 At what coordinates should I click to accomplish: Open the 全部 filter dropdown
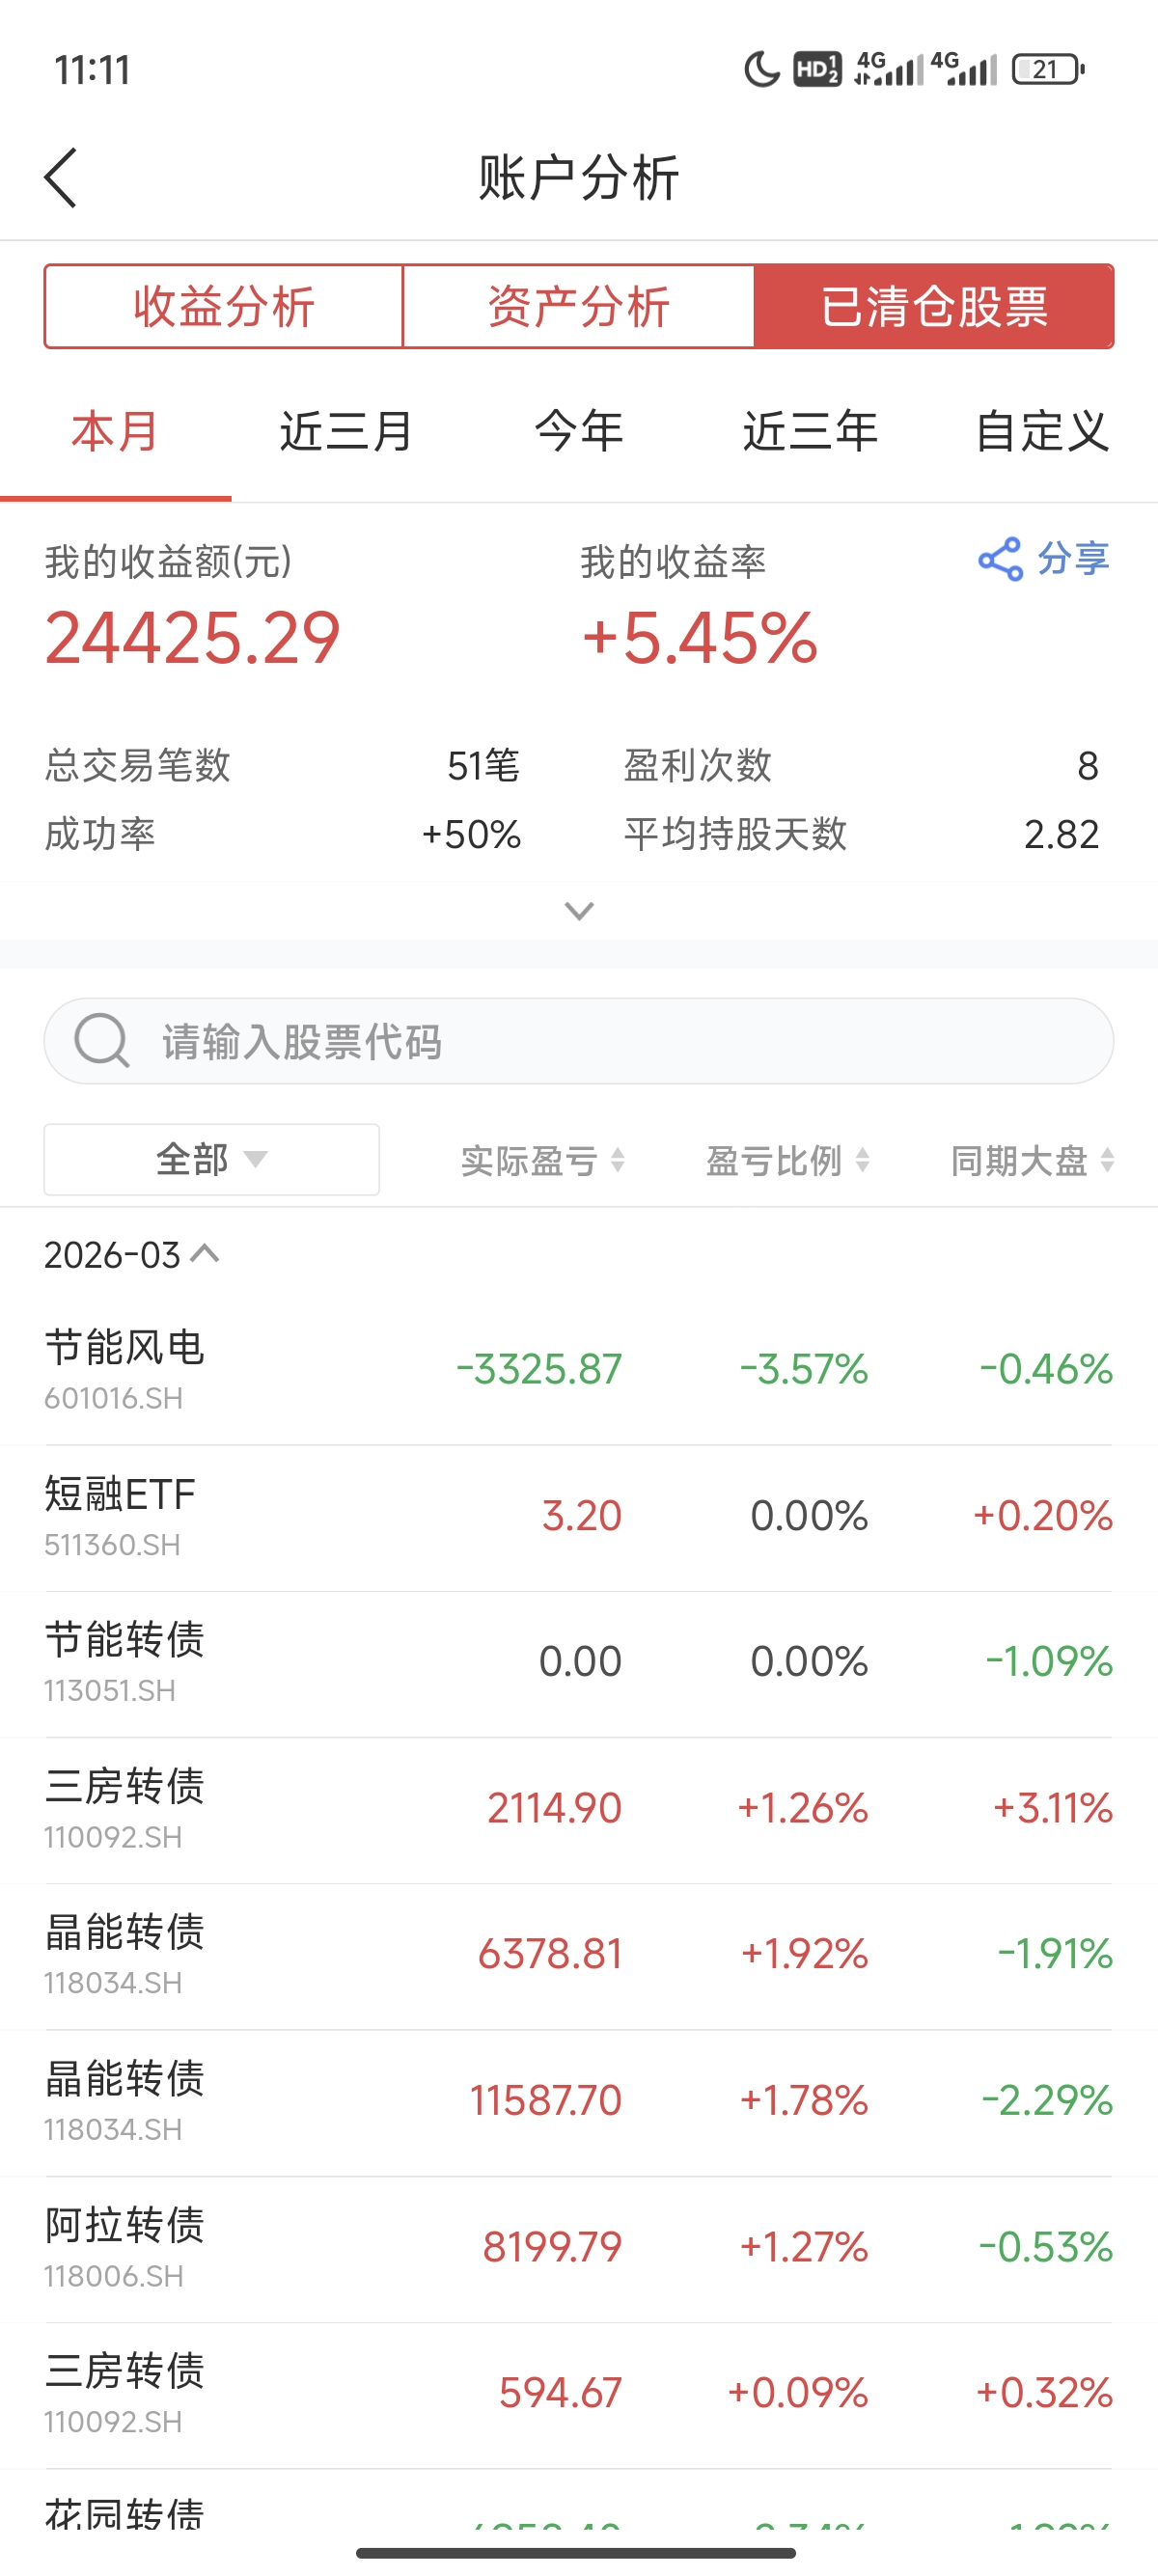tap(211, 1160)
